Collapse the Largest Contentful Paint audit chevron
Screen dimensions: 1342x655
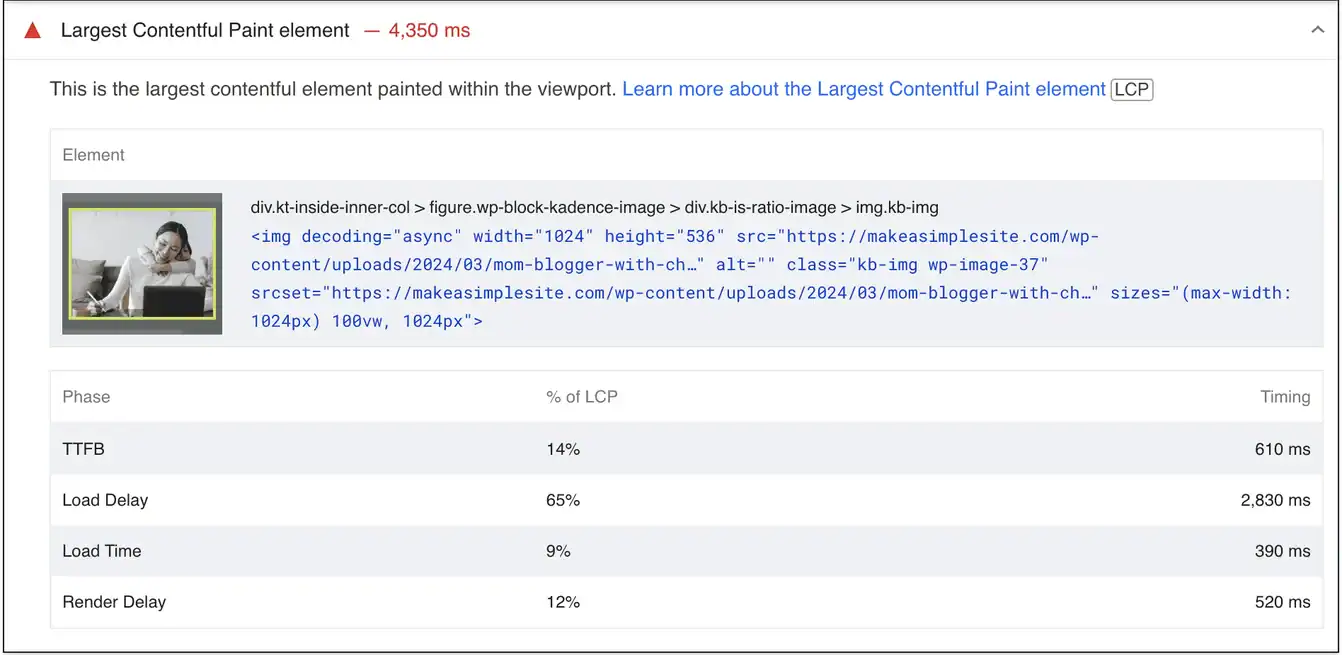point(1317,31)
